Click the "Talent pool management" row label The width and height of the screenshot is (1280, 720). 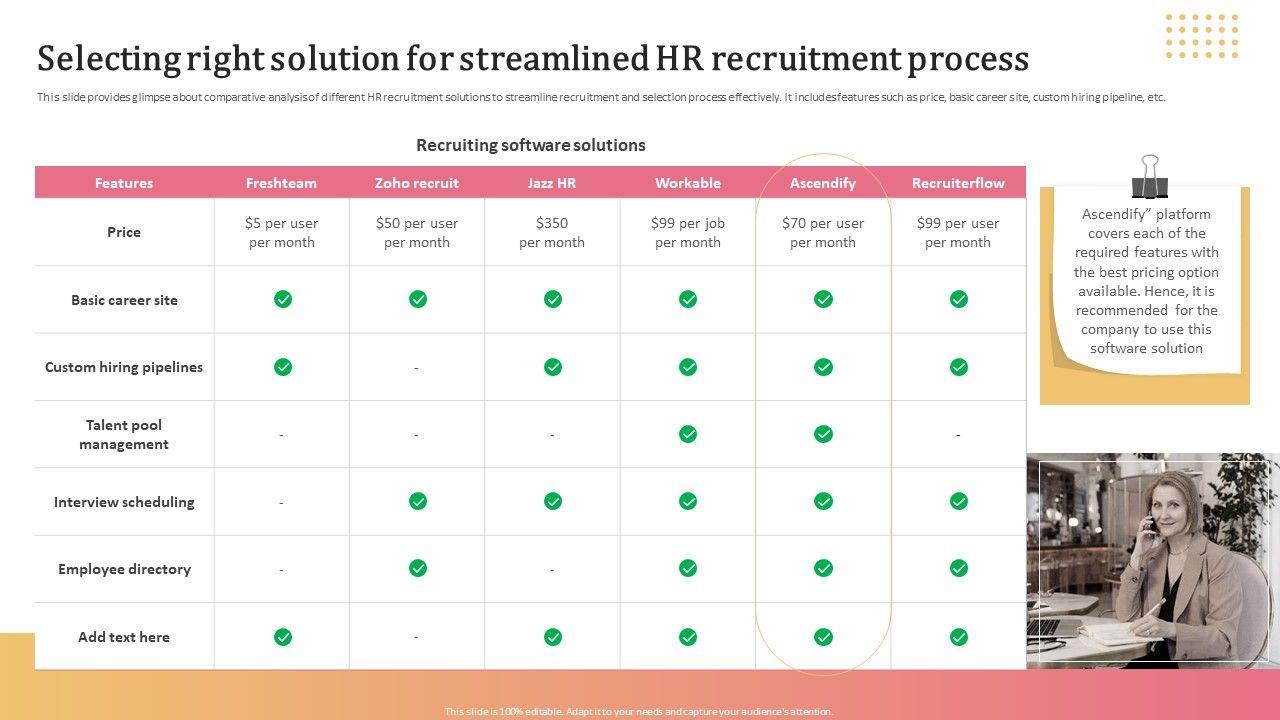pyautogui.click(x=124, y=434)
